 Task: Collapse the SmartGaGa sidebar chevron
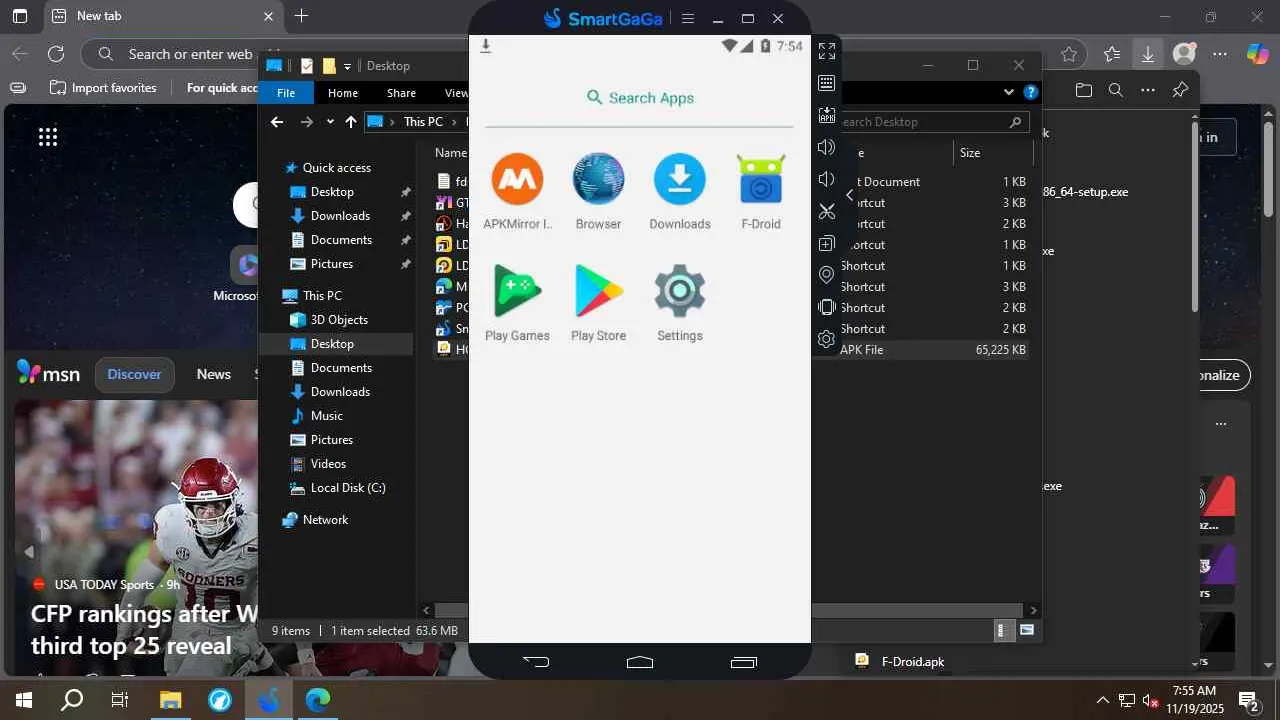[849, 195]
